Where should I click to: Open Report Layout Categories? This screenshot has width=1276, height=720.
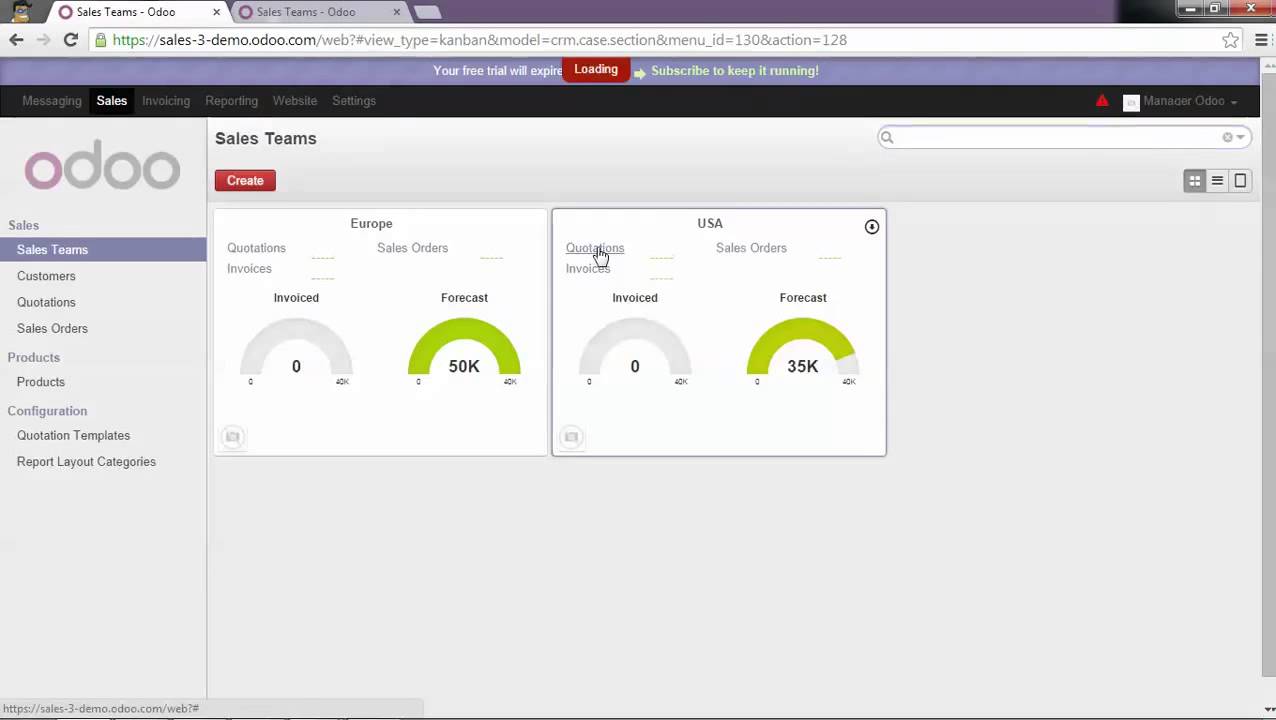[x=86, y=462]
